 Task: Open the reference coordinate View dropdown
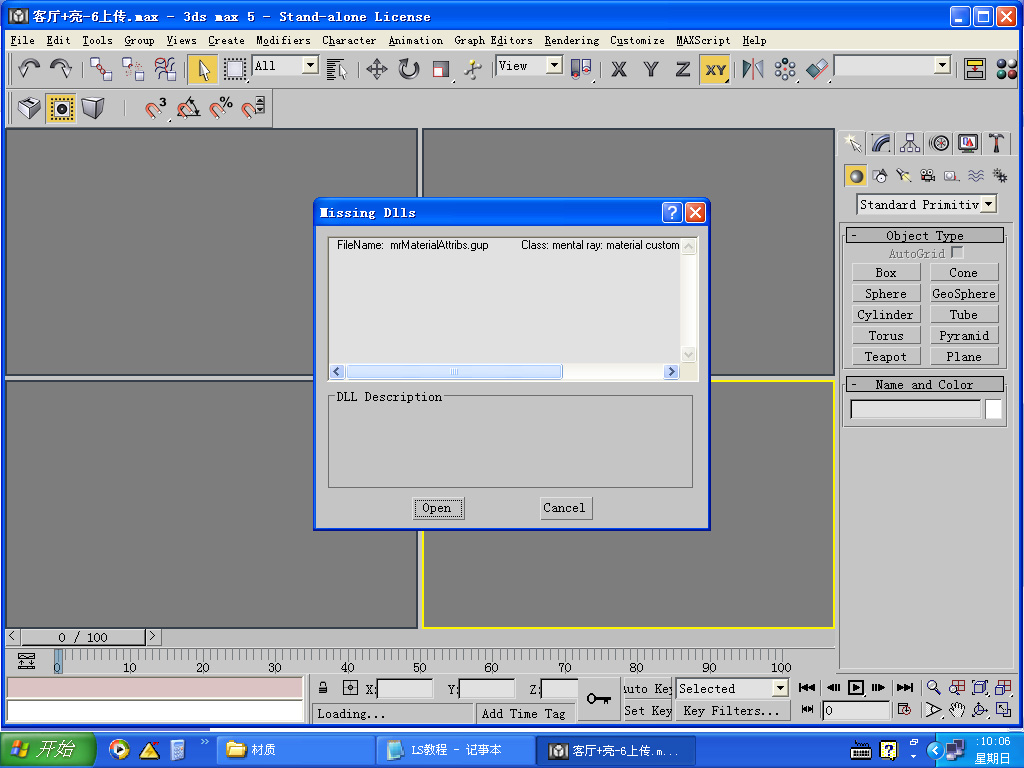click(554, 65)
